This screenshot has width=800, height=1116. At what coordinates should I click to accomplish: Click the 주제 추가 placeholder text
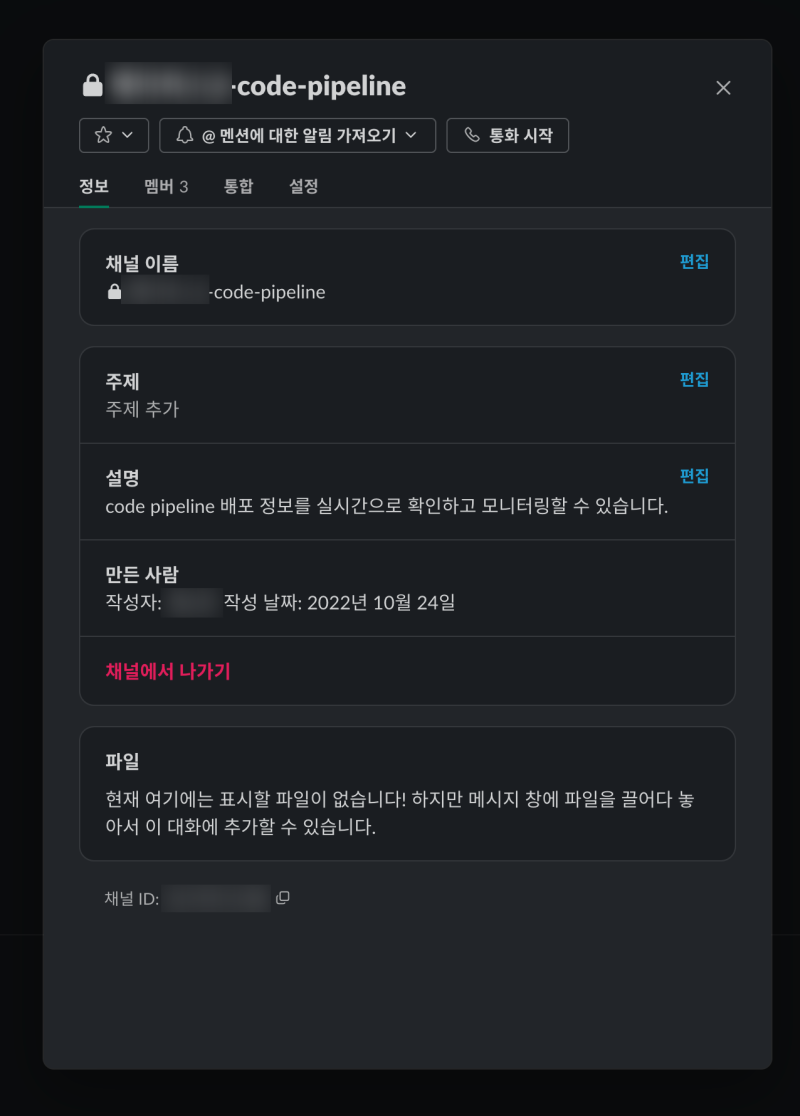pos(142,409)
